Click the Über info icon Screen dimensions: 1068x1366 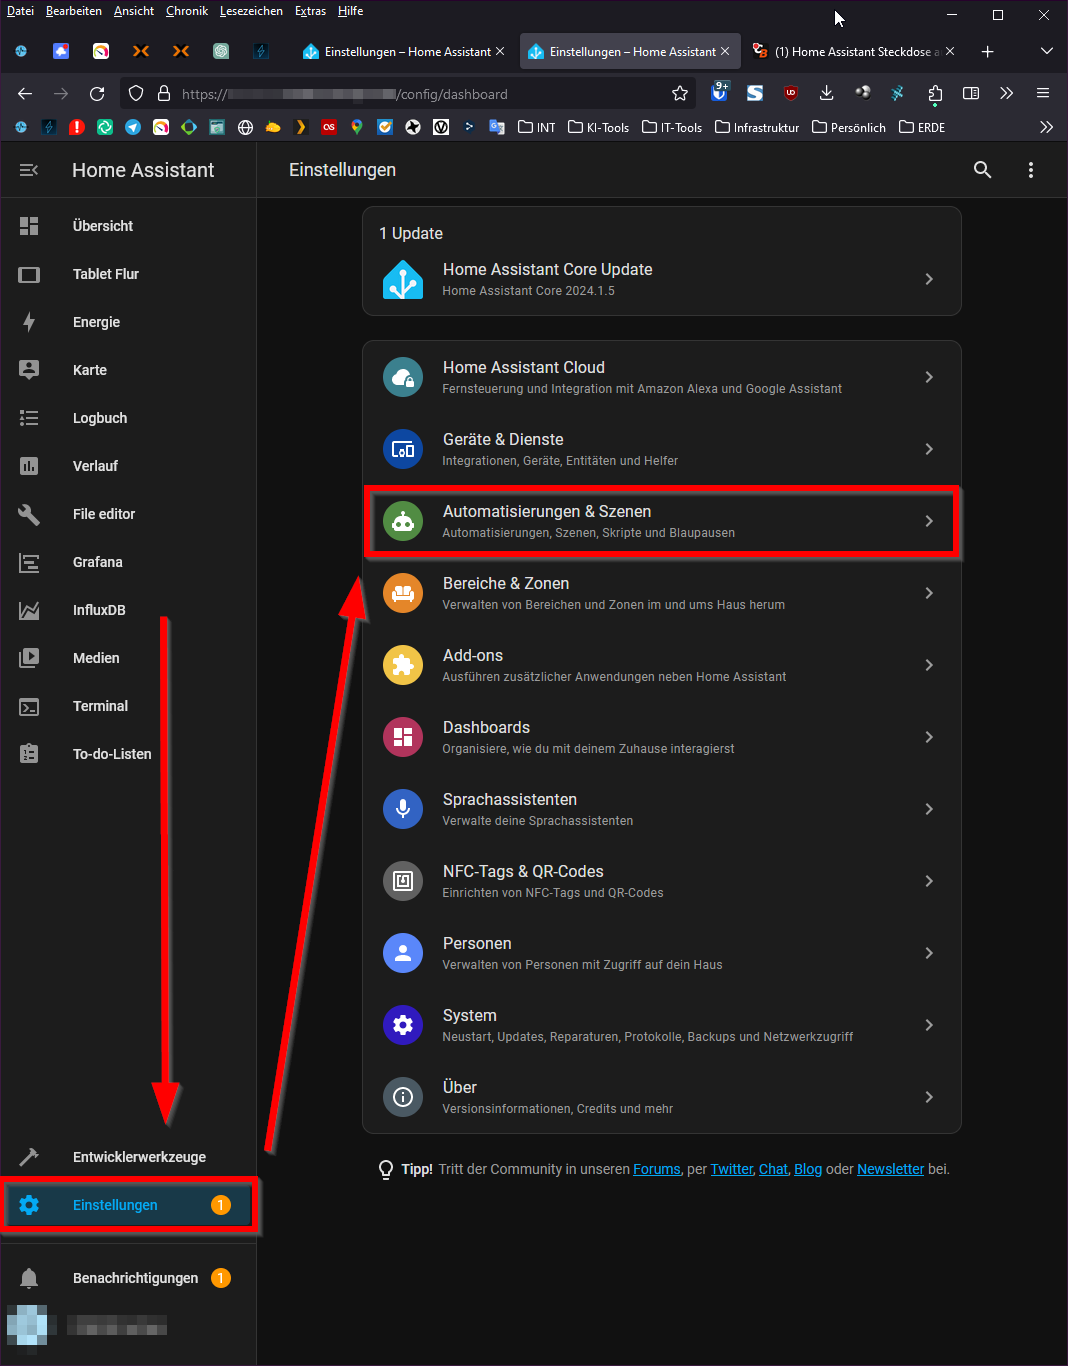[x=403, y=1097]
